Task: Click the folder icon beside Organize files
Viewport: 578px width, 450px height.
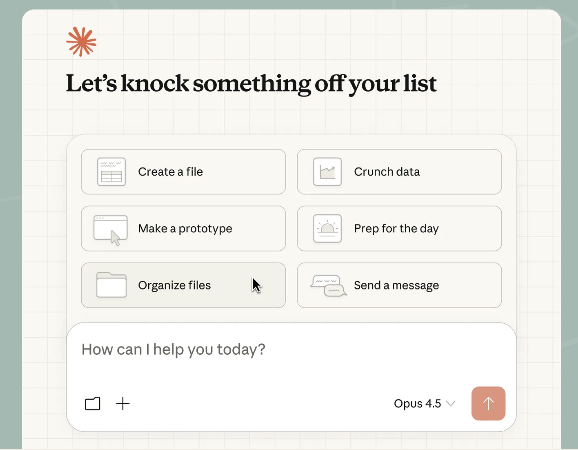Action: 111,285
